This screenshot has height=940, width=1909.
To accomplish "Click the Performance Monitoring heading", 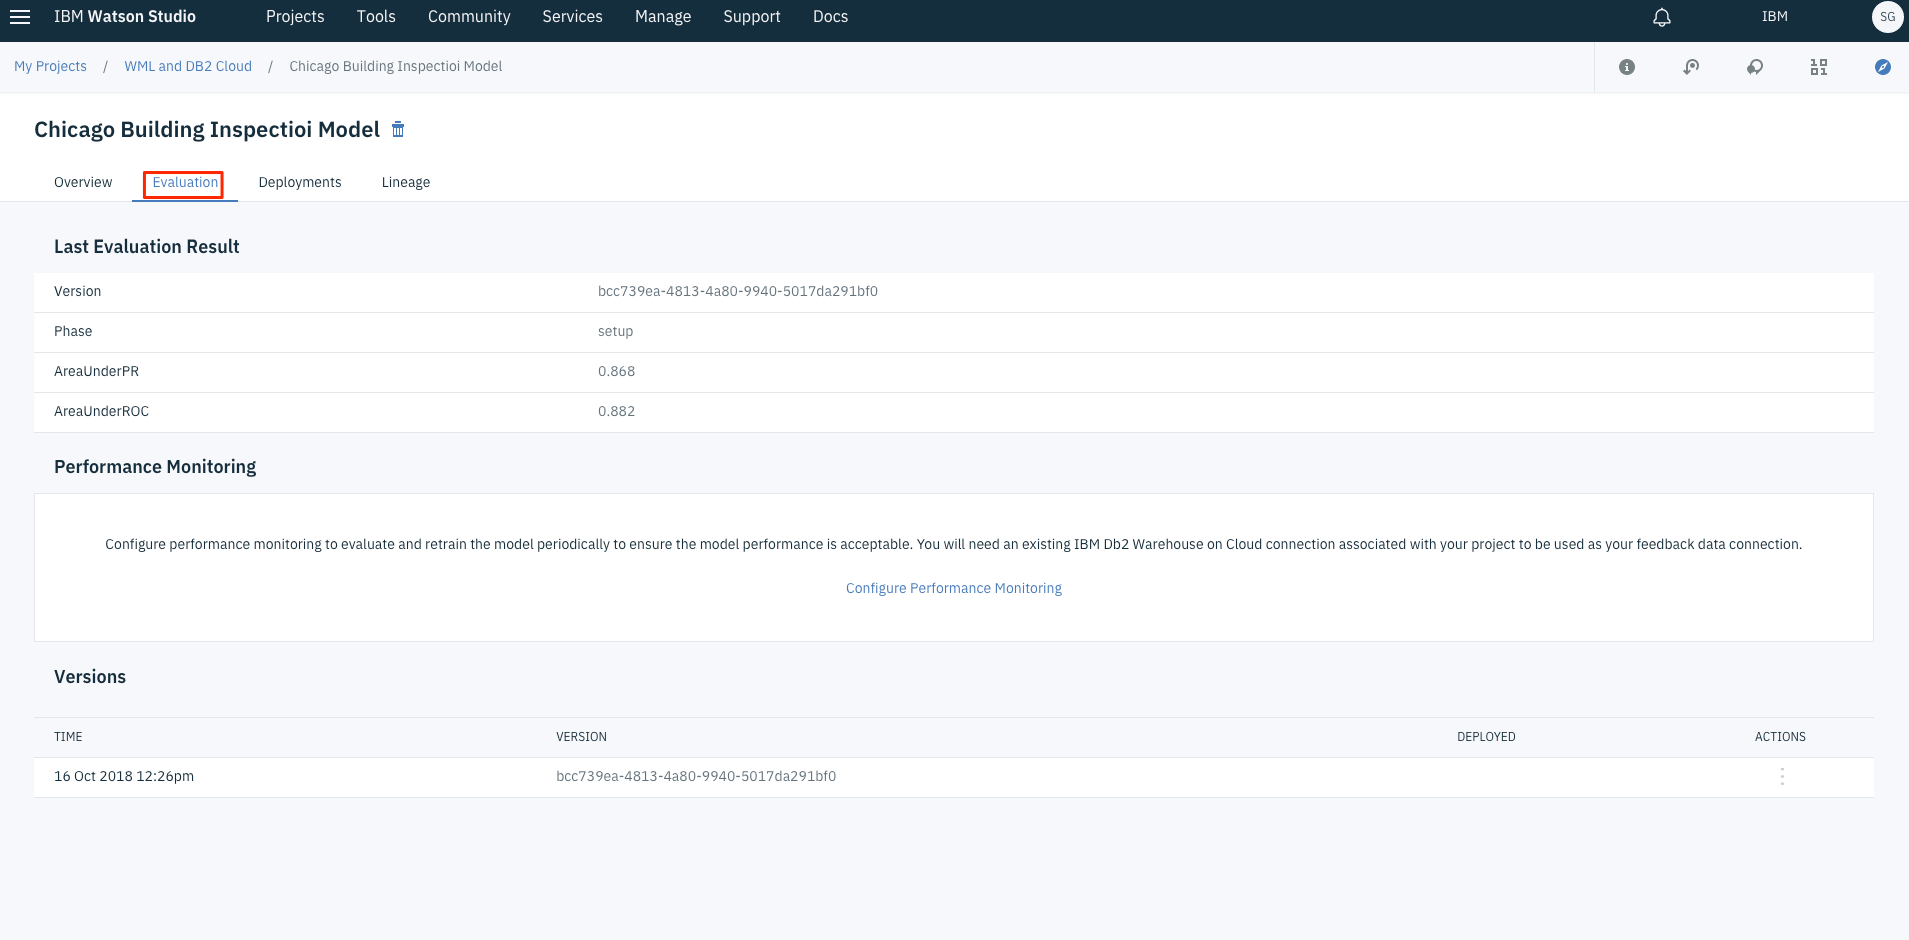I will 155,467.
